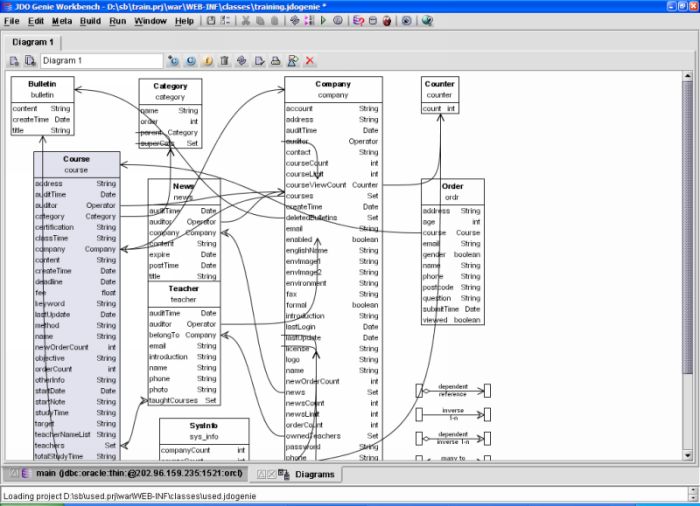Click the duplicate diagram icon
This screenshot has height=506, width=700.
click(30, 61)
